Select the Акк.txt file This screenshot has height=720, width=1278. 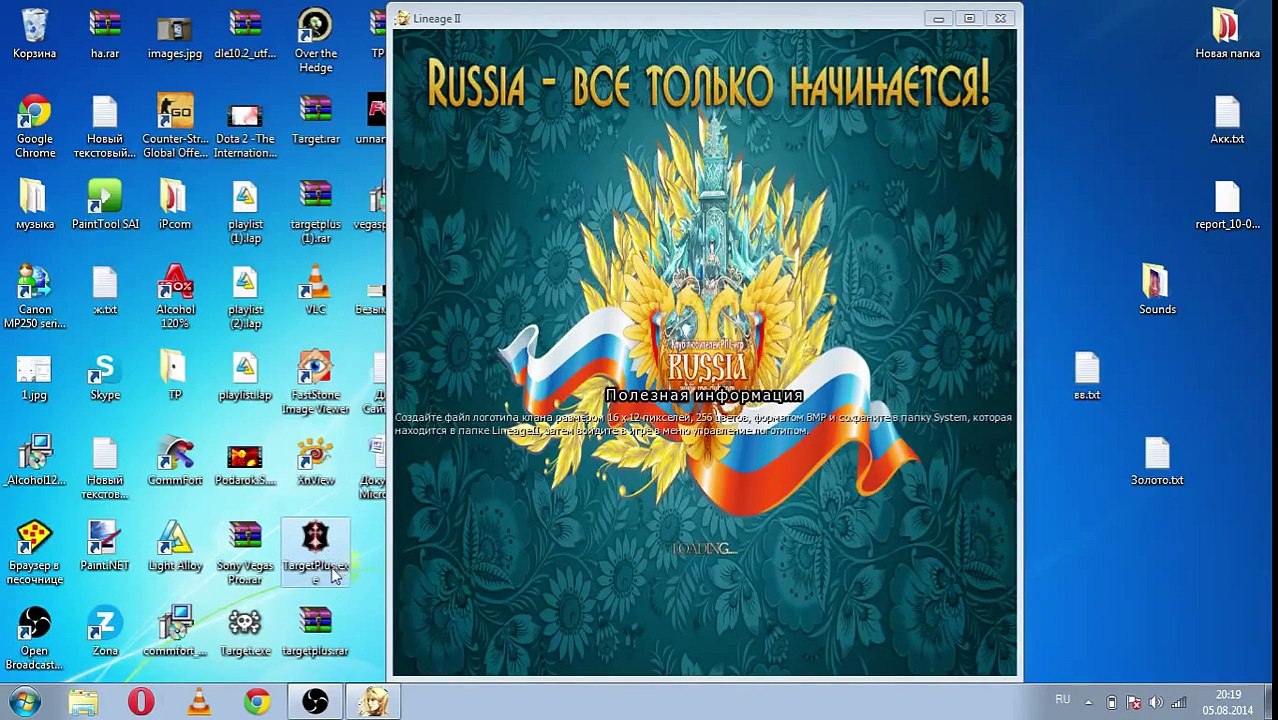click(x=1227, y=119)
